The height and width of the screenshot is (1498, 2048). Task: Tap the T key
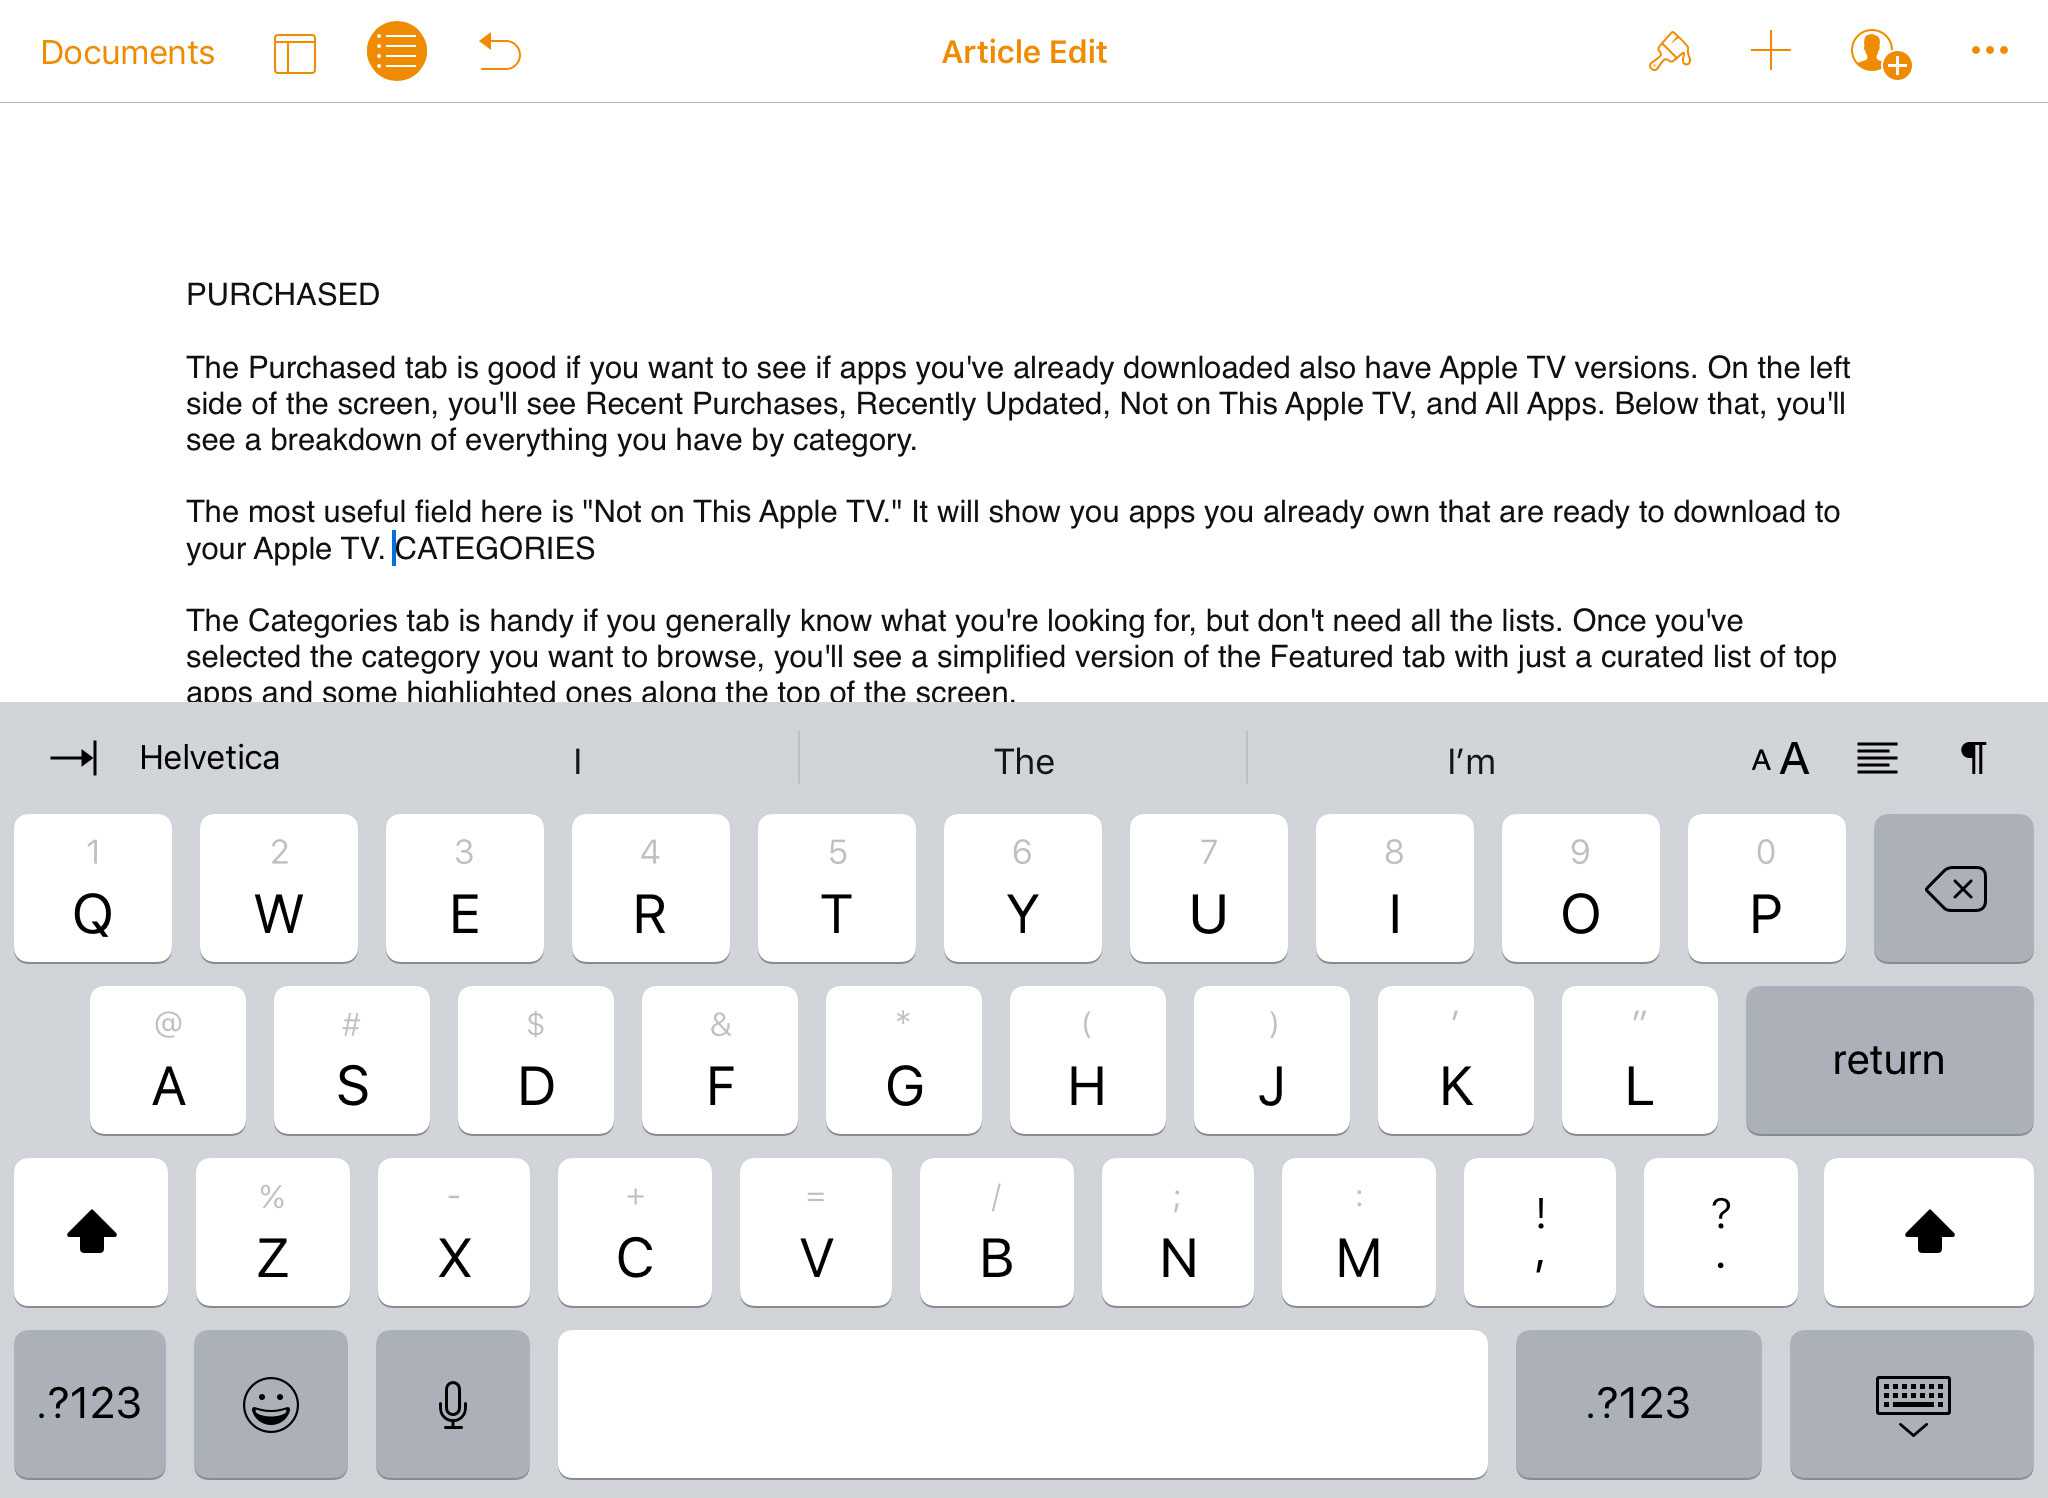(837, 888)
